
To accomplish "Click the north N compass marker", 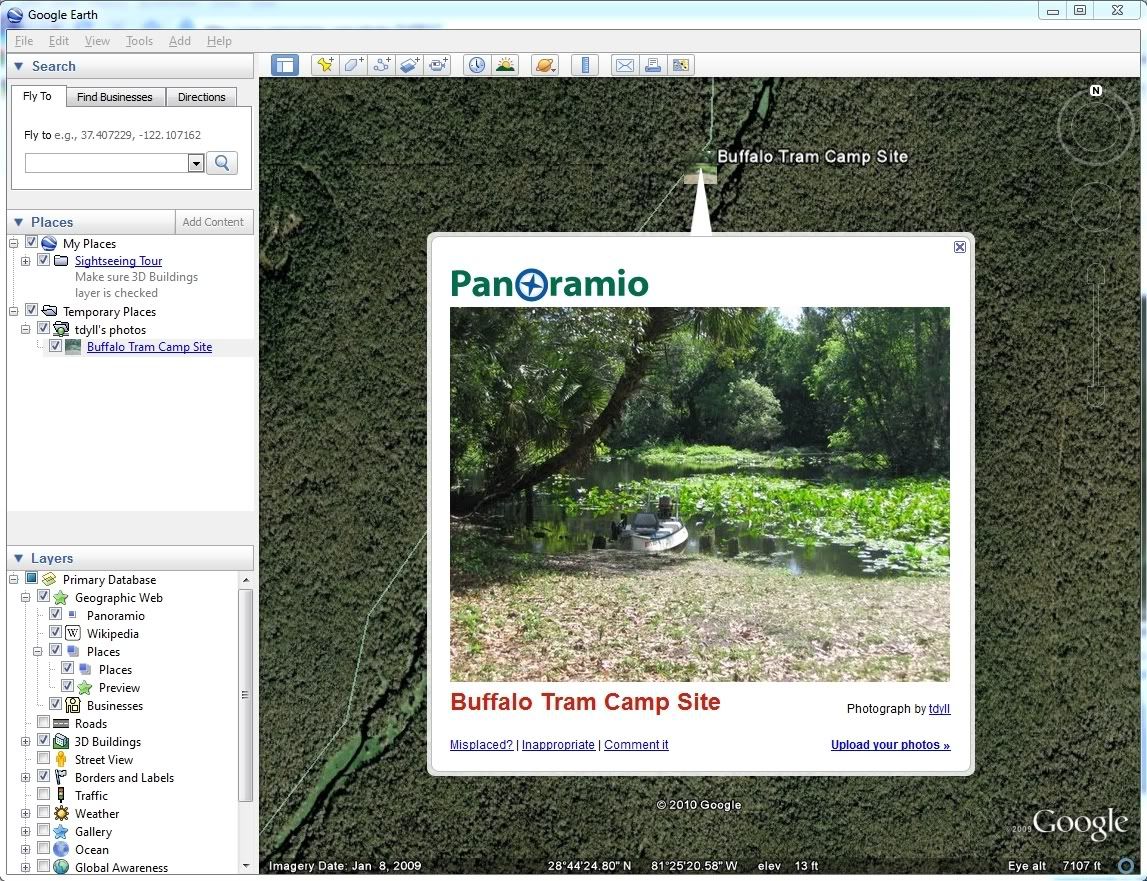I will click(x=1095, y=91).
